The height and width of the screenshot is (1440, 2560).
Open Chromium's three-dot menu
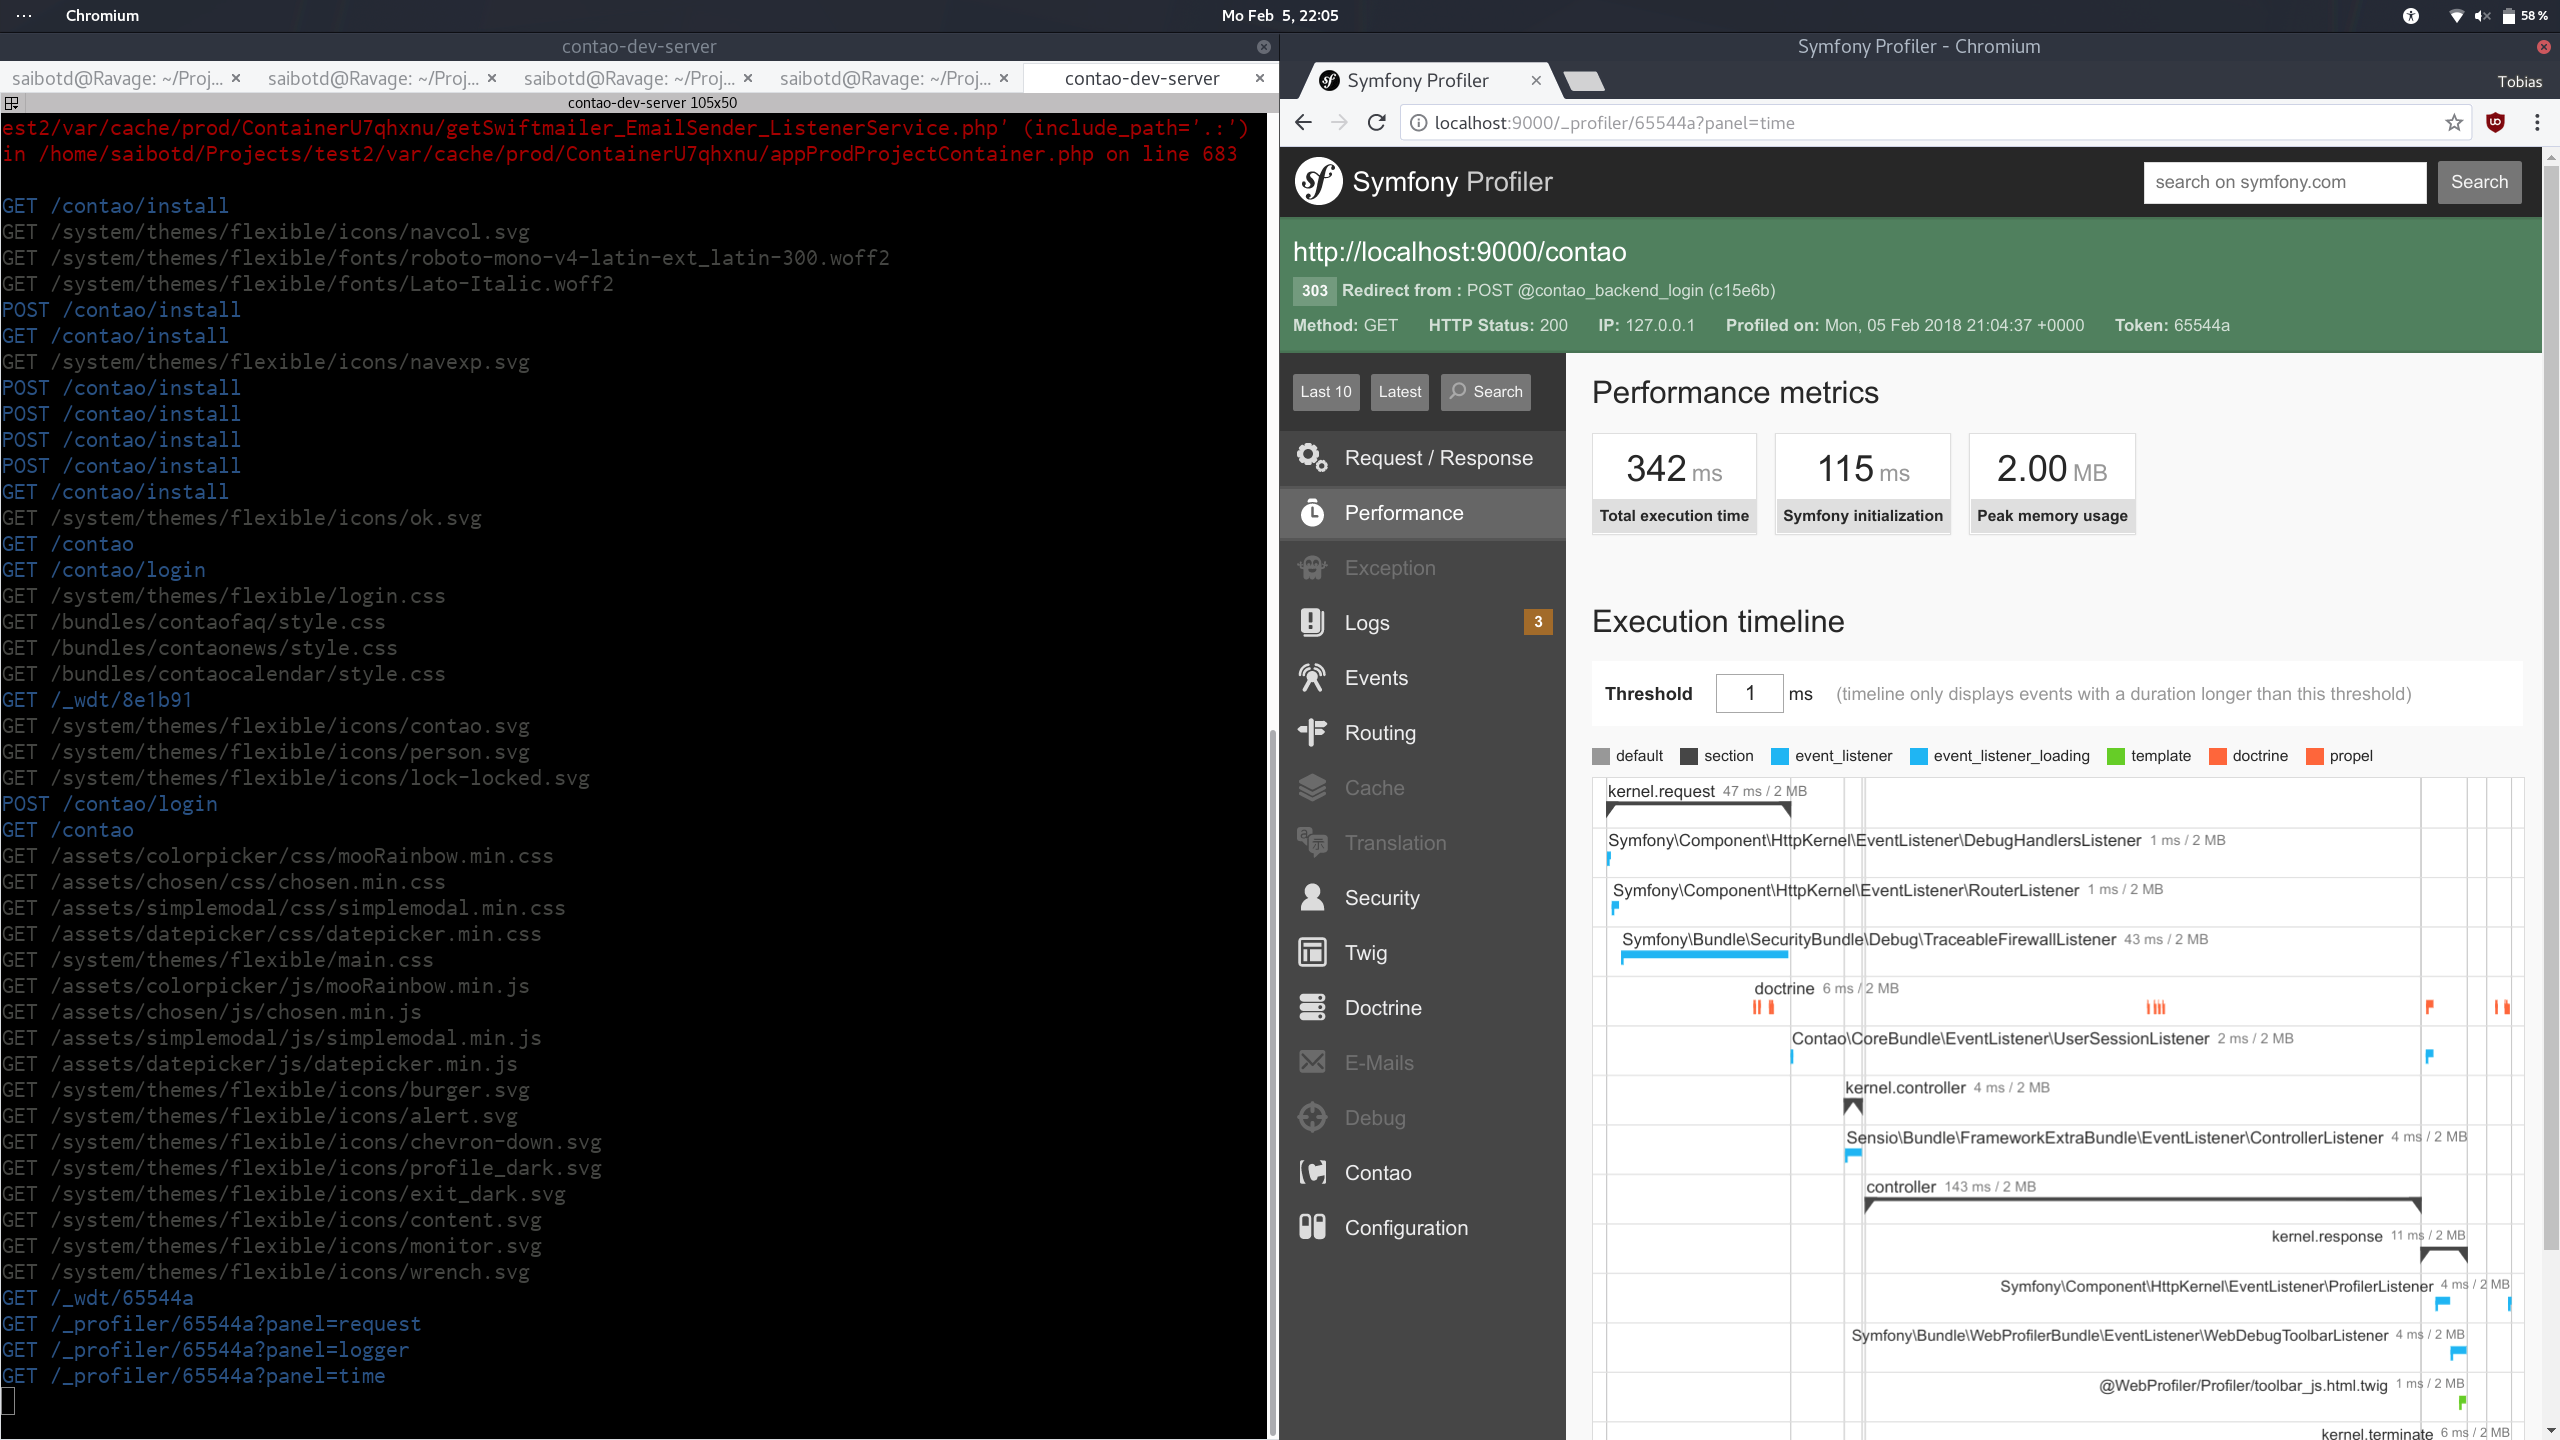2537,123
